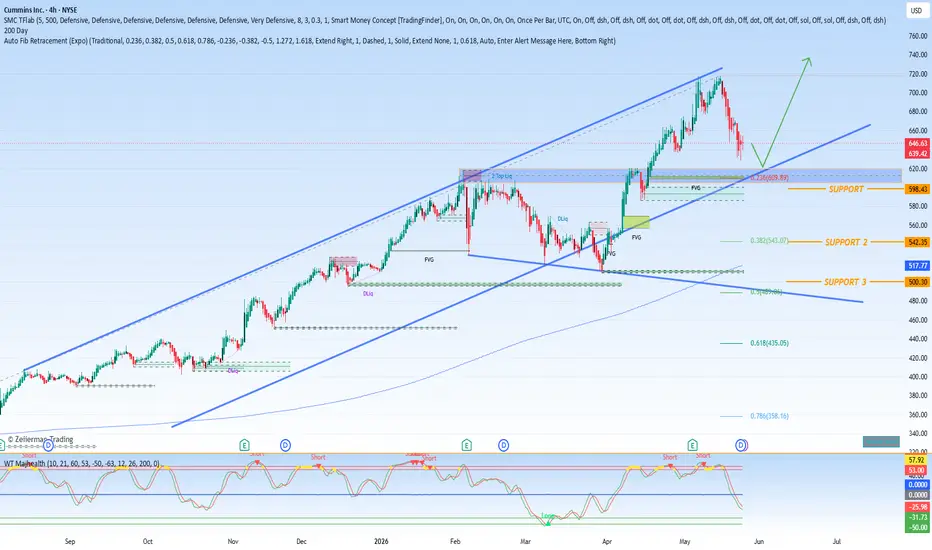Click the dividend D marker in late November
The height and width of the screenshot is (550, 932).
click(285, 445)
